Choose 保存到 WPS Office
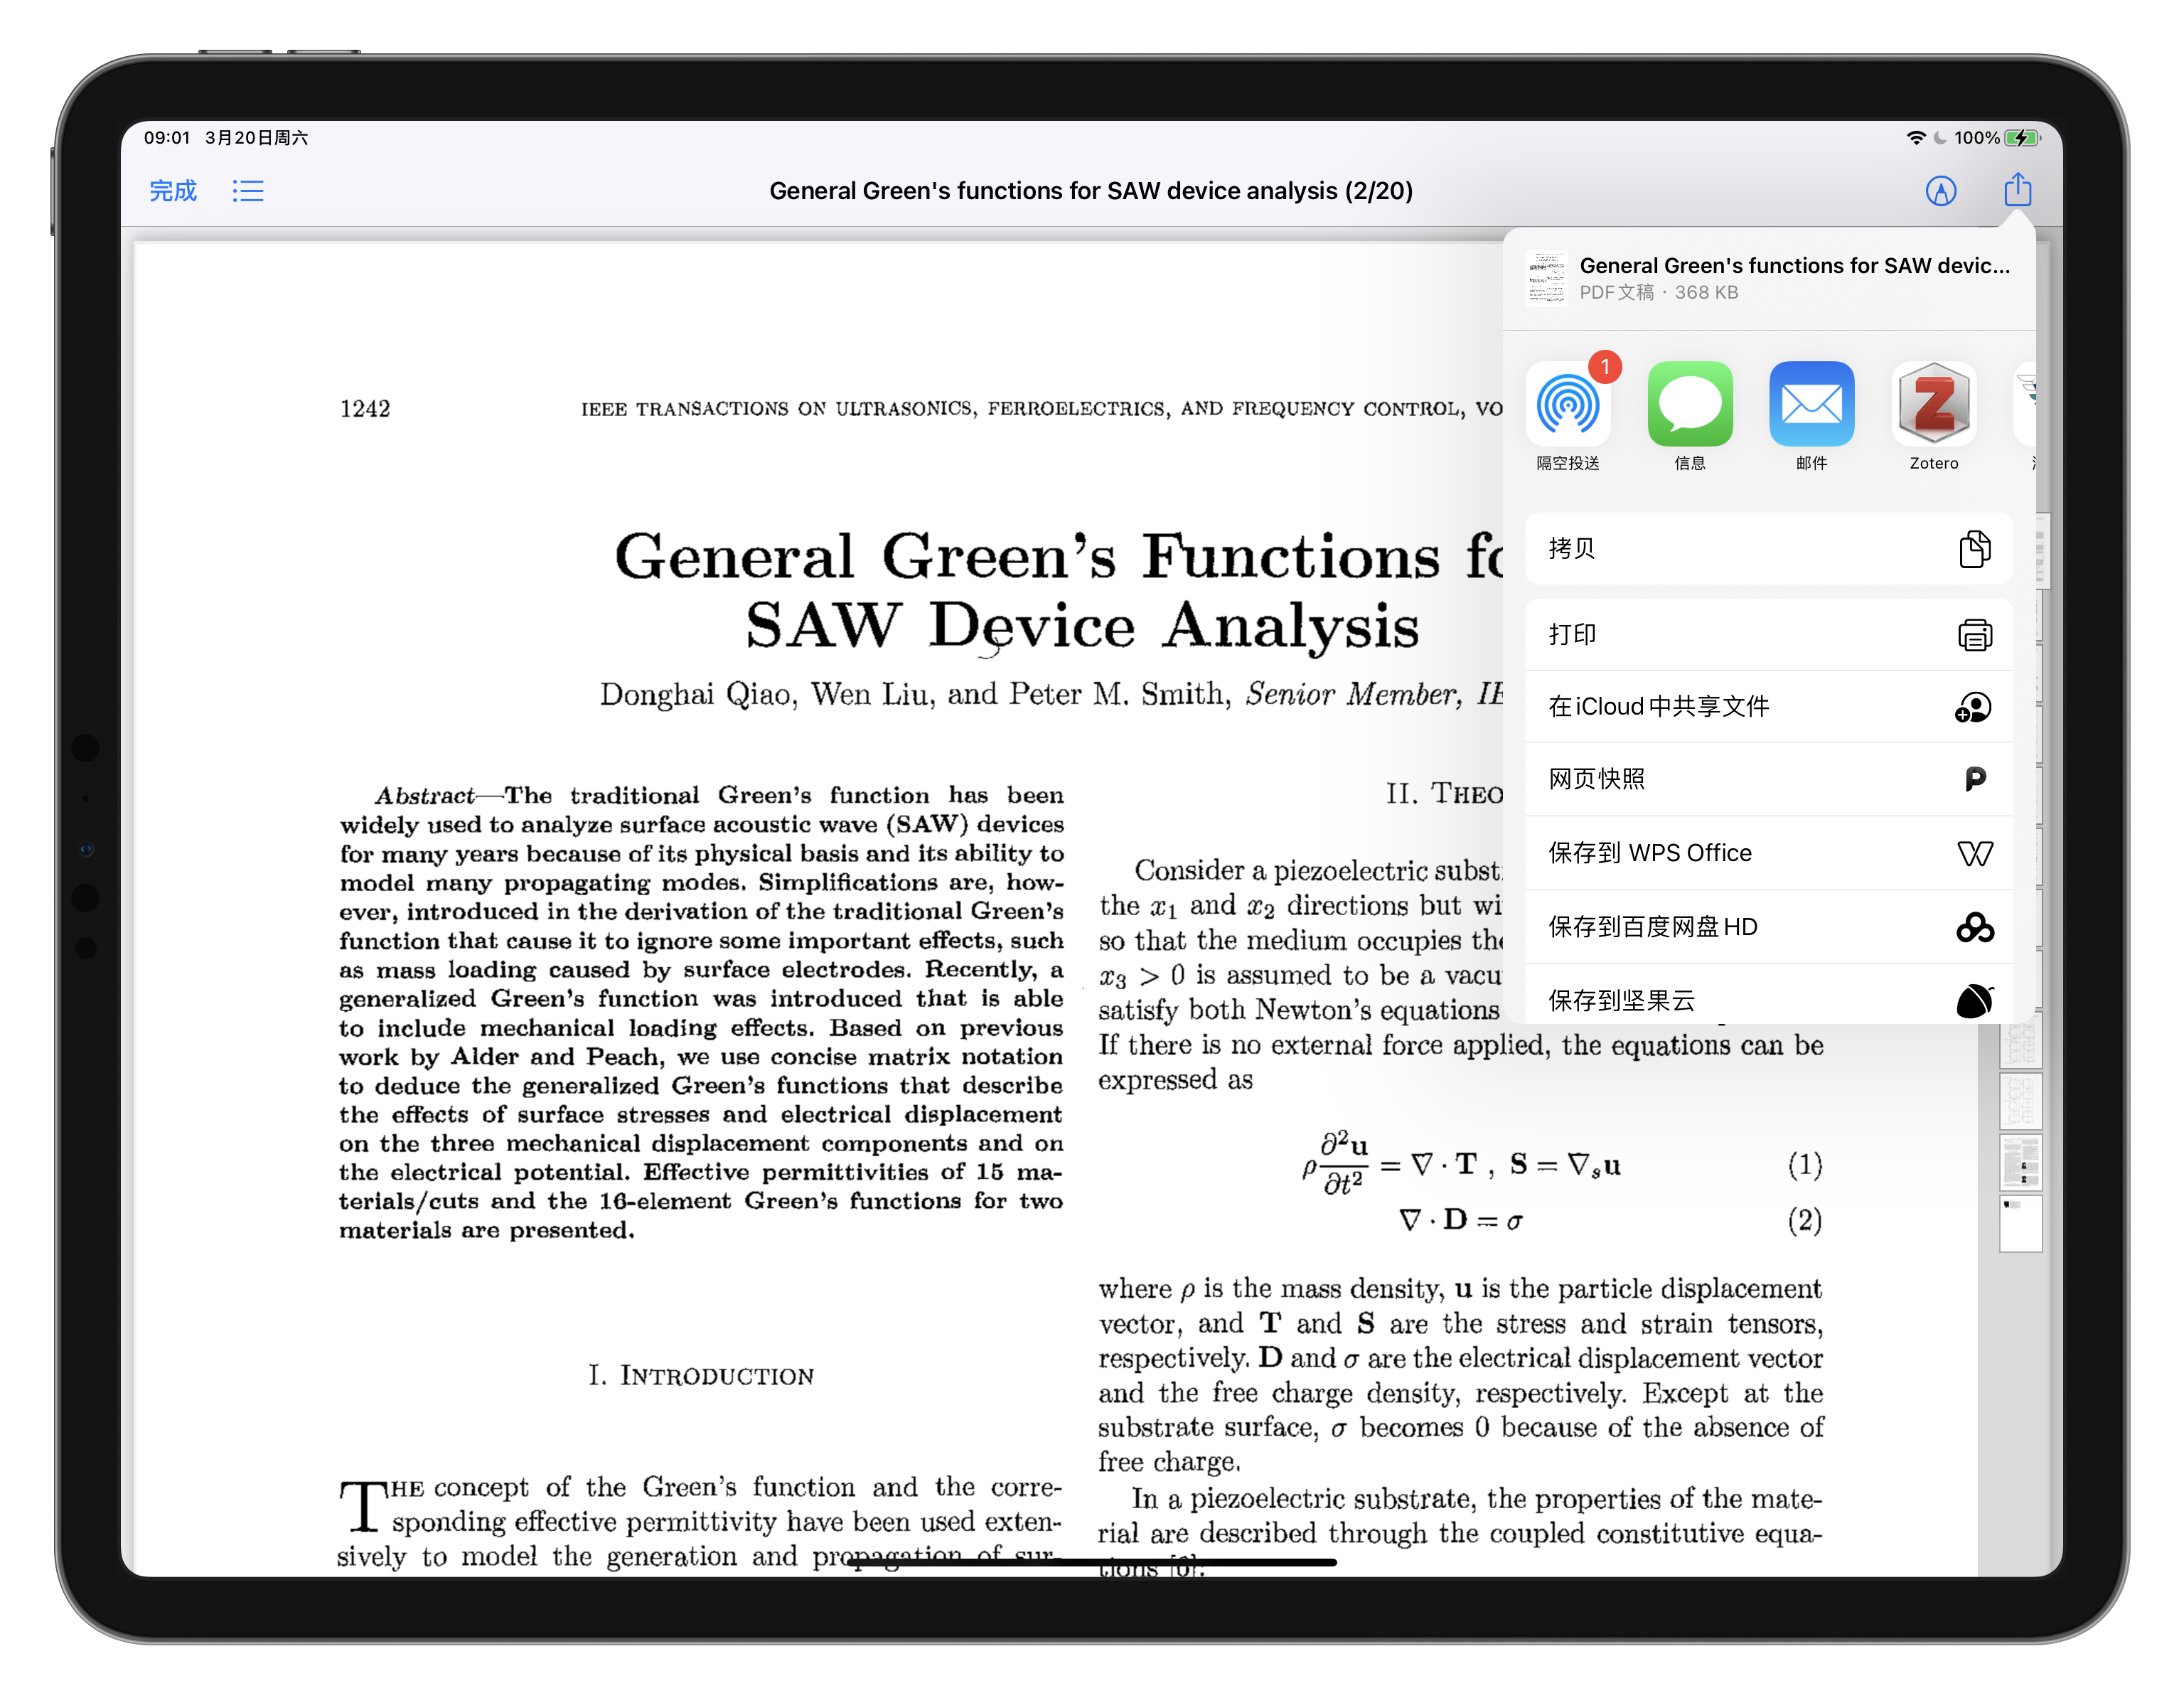The width and height of the screenshot is (2184, 1698). pyautogui.click(x=1768, y=853)
